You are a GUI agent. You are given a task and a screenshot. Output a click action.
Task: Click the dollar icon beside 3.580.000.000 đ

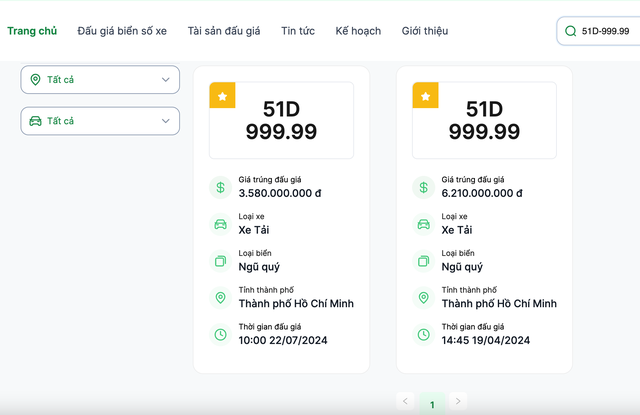tap(220, 187)
